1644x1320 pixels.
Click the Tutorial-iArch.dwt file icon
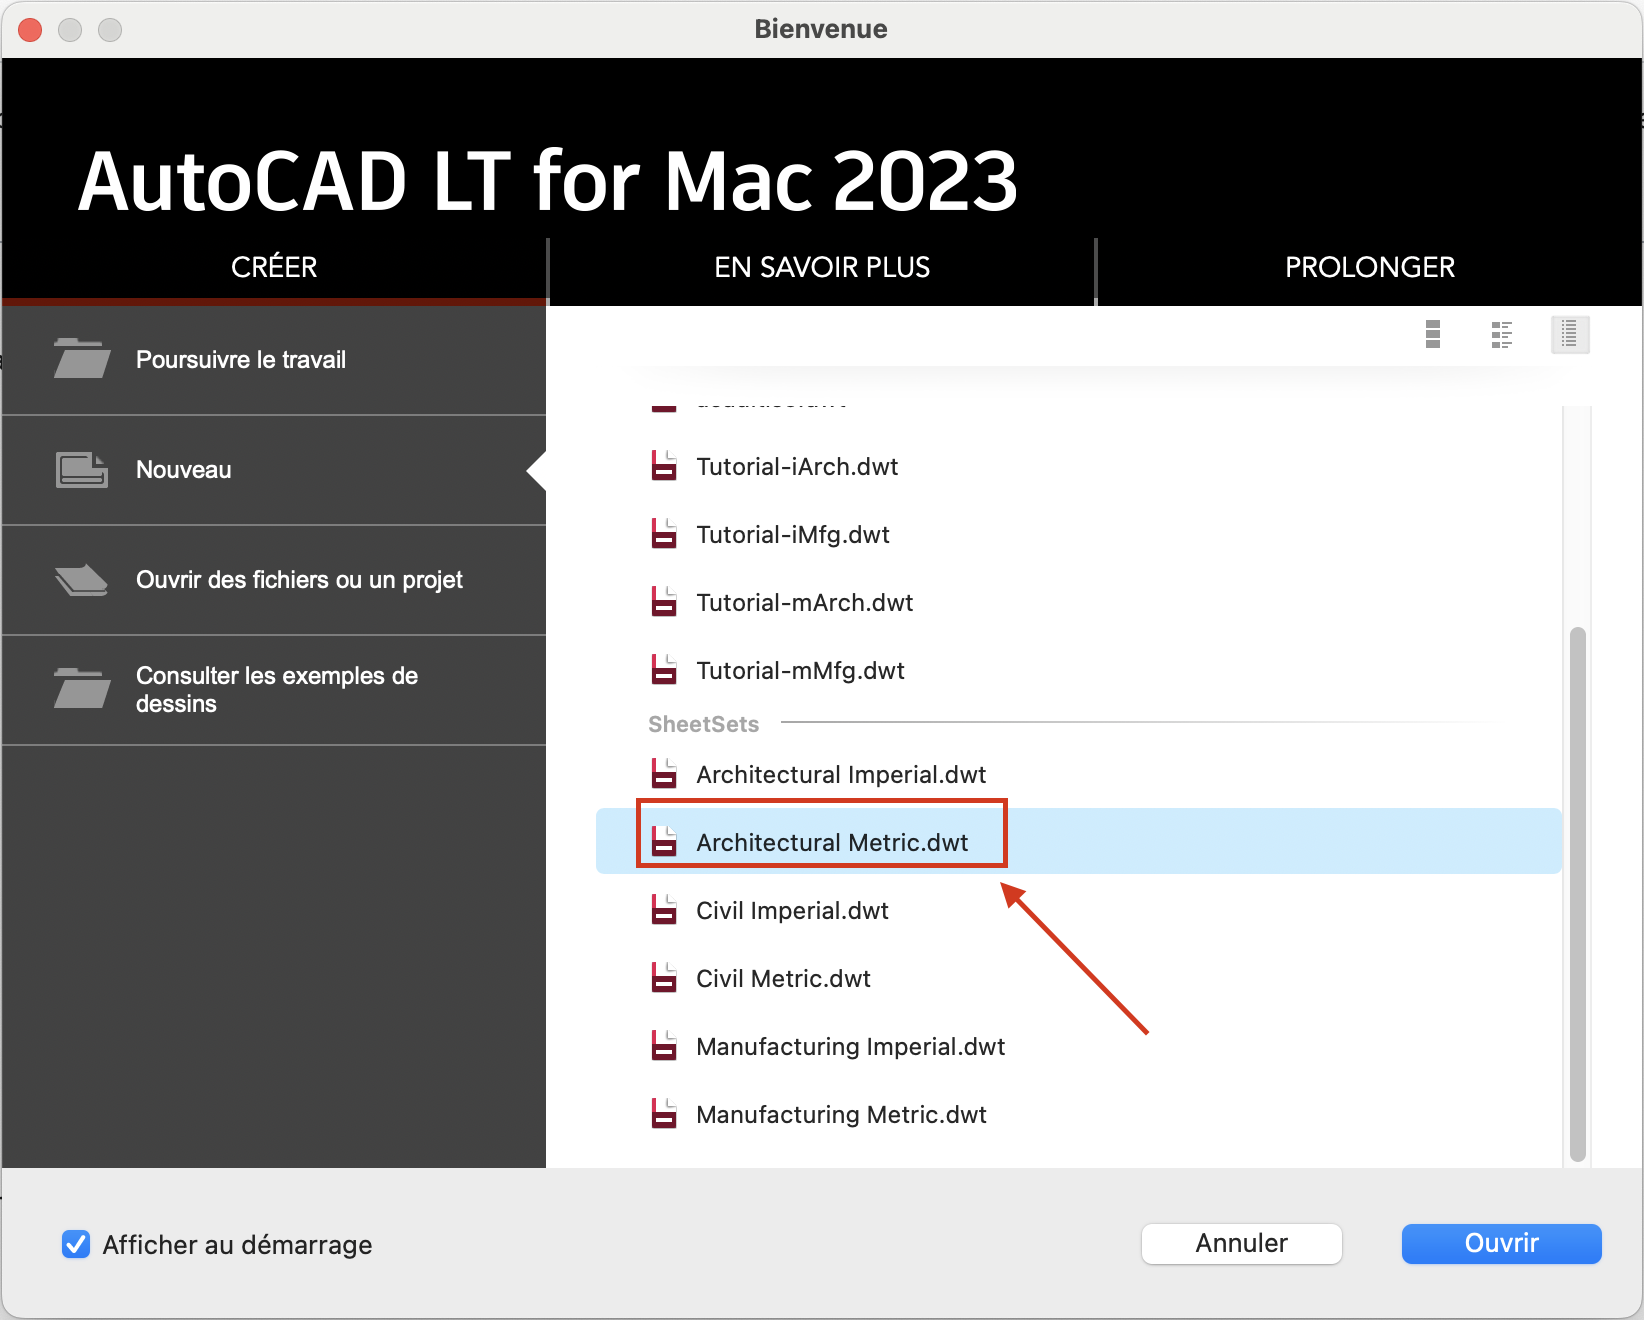tap(664, 466)
